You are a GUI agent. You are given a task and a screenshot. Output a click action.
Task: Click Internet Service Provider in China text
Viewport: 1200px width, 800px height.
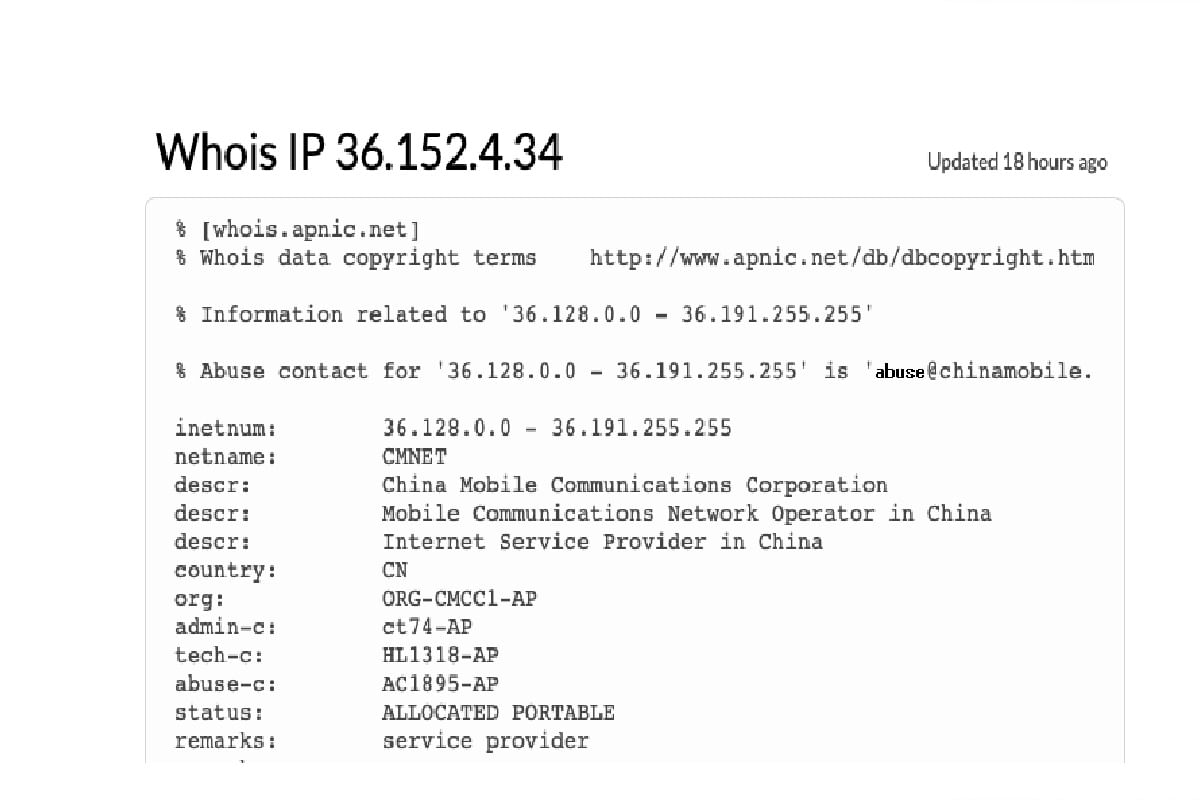602,542
